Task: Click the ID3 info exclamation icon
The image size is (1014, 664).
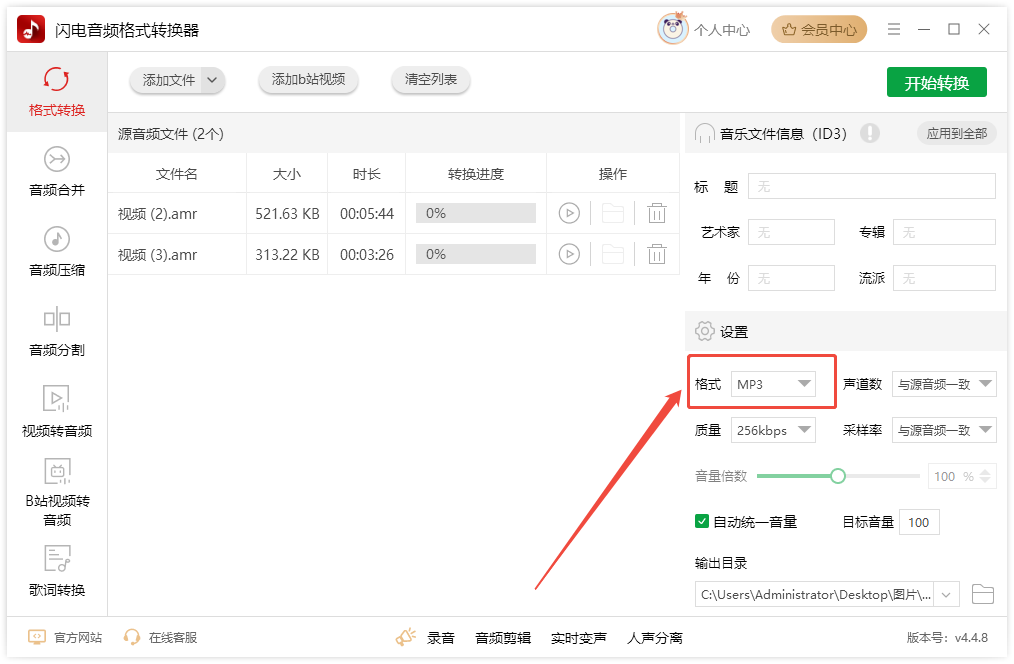Action: tap(870, 133)
